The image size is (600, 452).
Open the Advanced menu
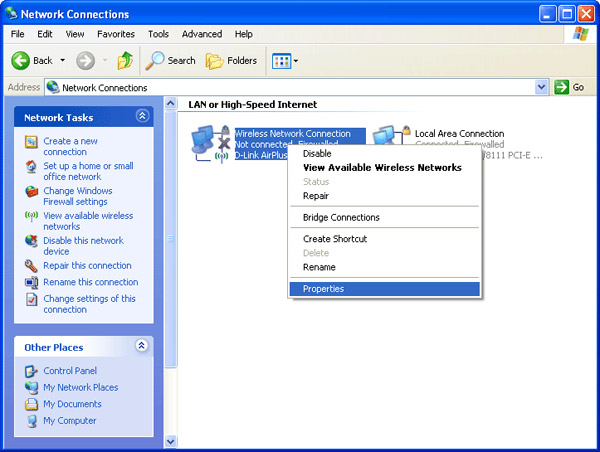pos(203,34)
